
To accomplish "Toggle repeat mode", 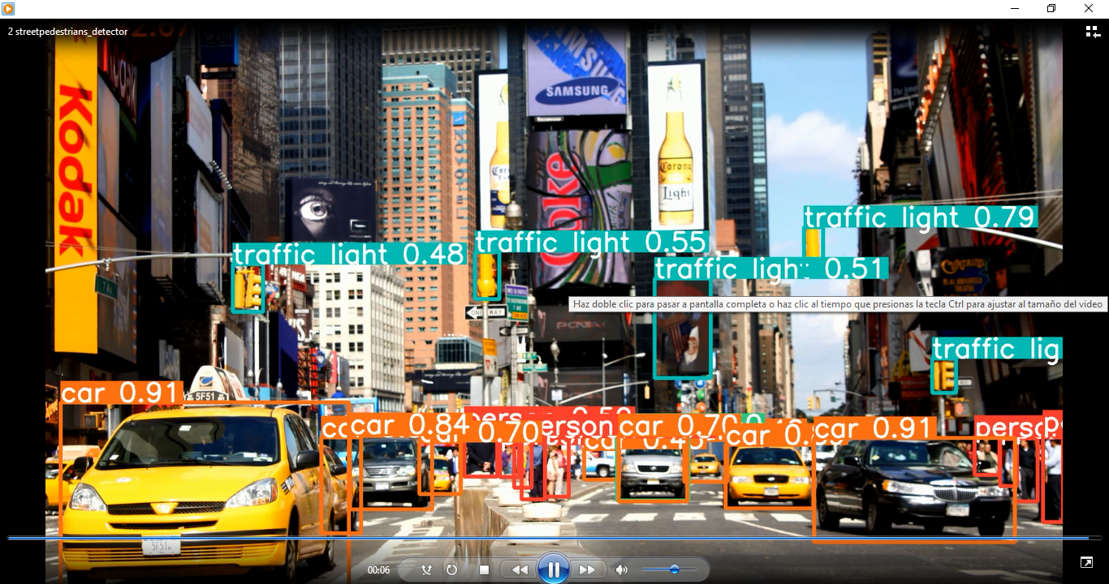I will (x=452, y=570).
